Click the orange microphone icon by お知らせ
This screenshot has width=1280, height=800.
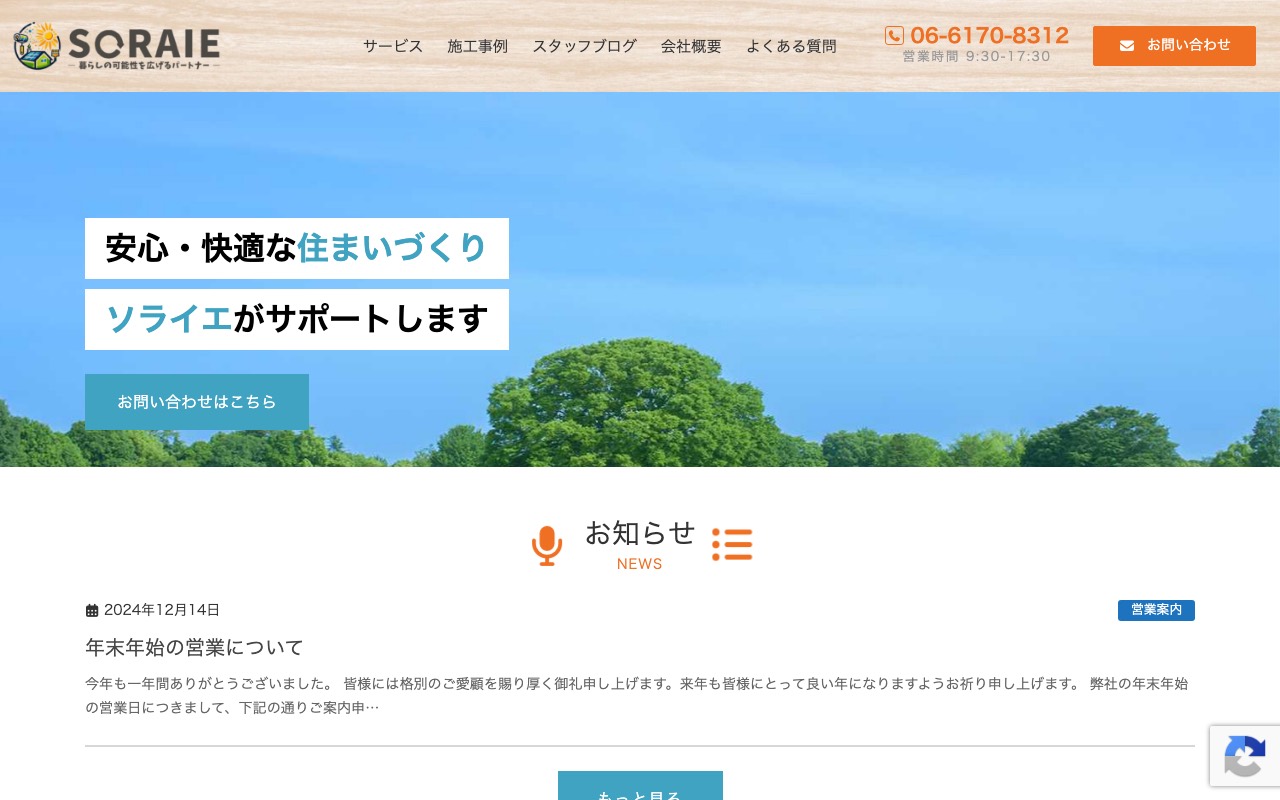(x=547, y=546)
